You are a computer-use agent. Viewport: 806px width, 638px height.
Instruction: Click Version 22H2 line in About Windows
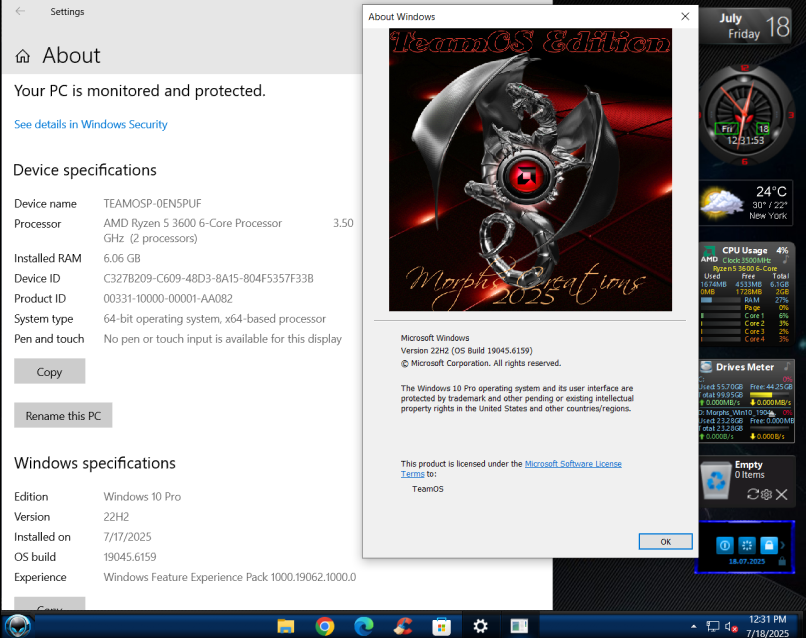467,351
